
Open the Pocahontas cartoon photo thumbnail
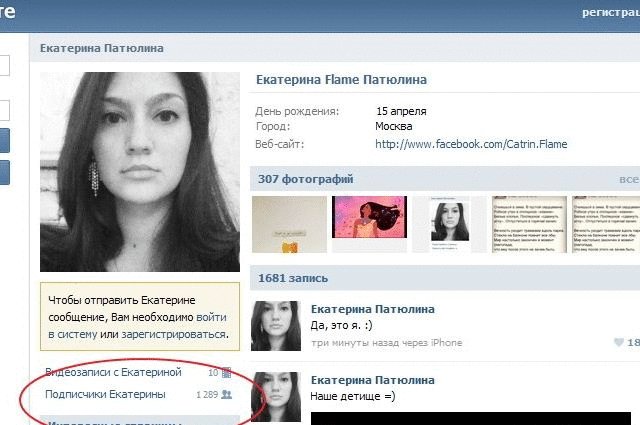pyautogui.click(x=369, y=217)
